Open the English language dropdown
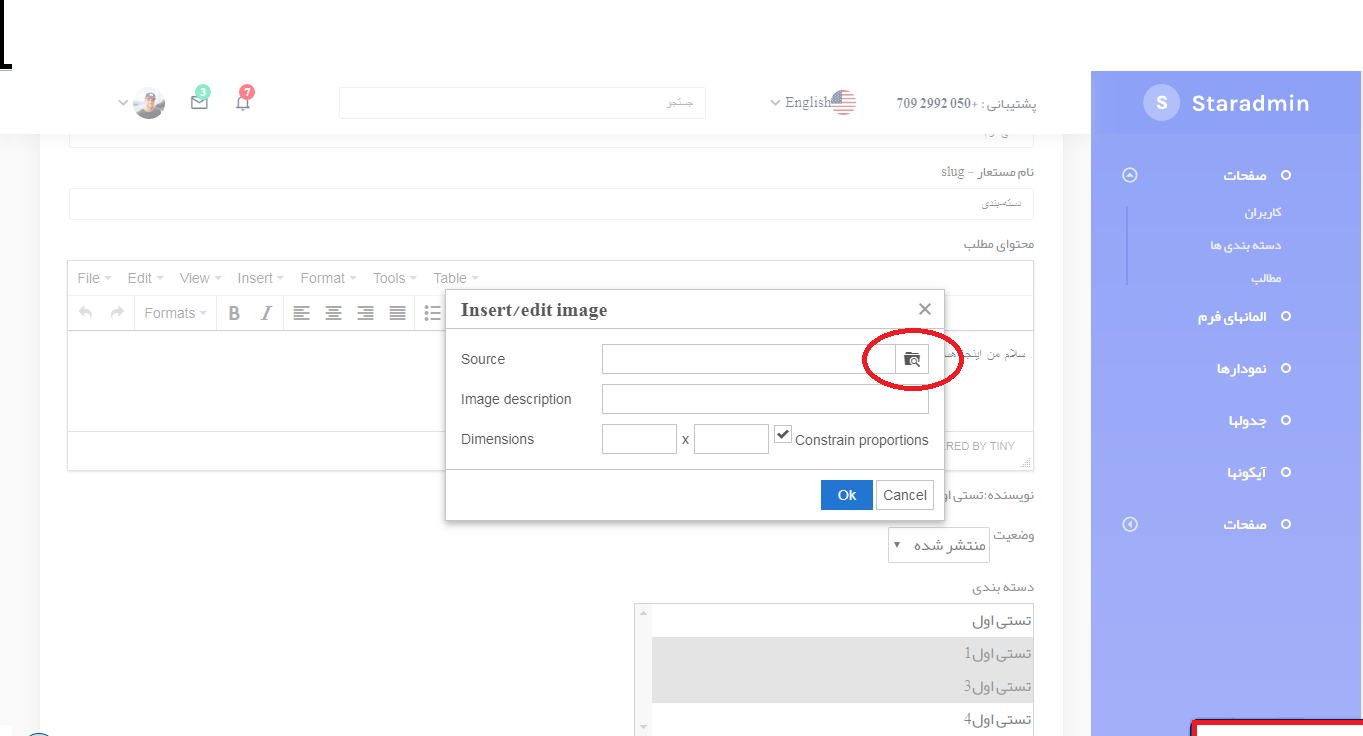The width and height of the screenshot is (1363, 736). coord(813,102)
